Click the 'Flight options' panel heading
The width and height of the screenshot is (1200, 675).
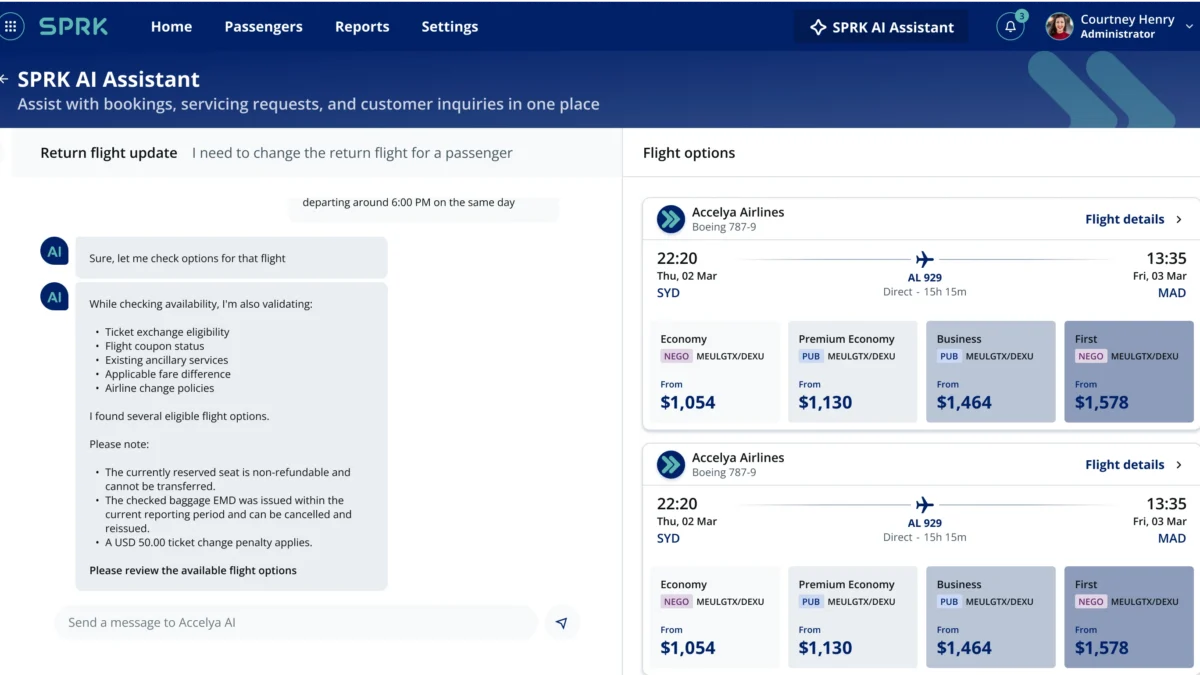[689, 153]
